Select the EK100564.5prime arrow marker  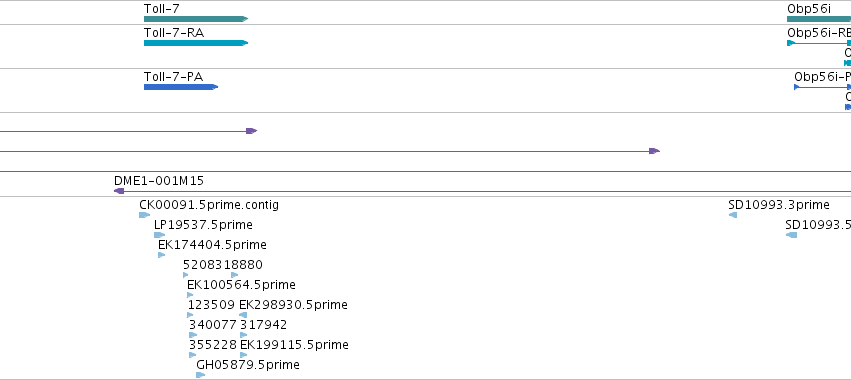coord(190,295)
